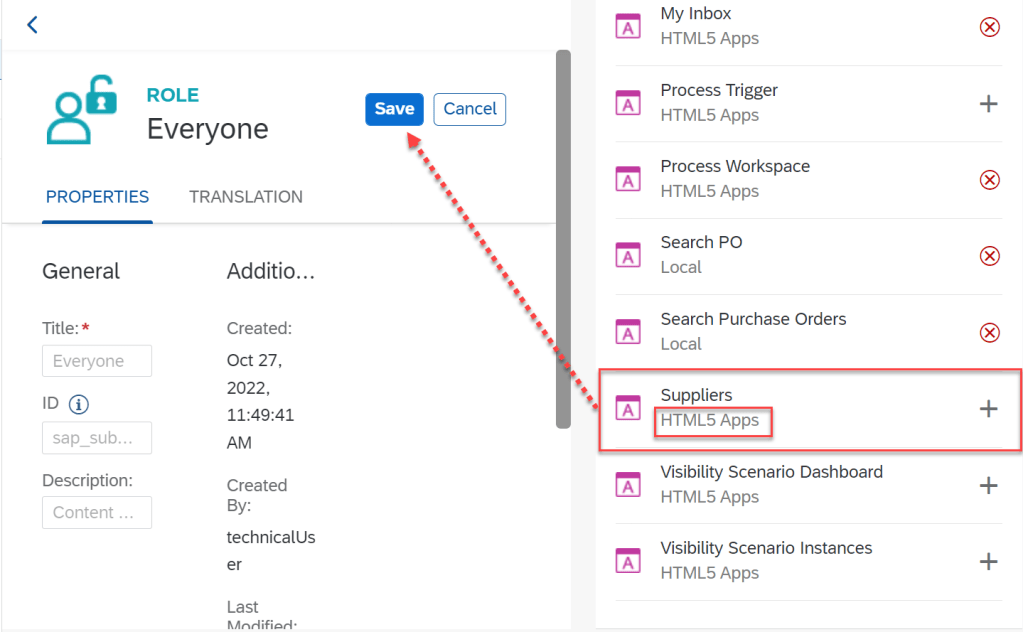Click the Save button

coord(394,109)
